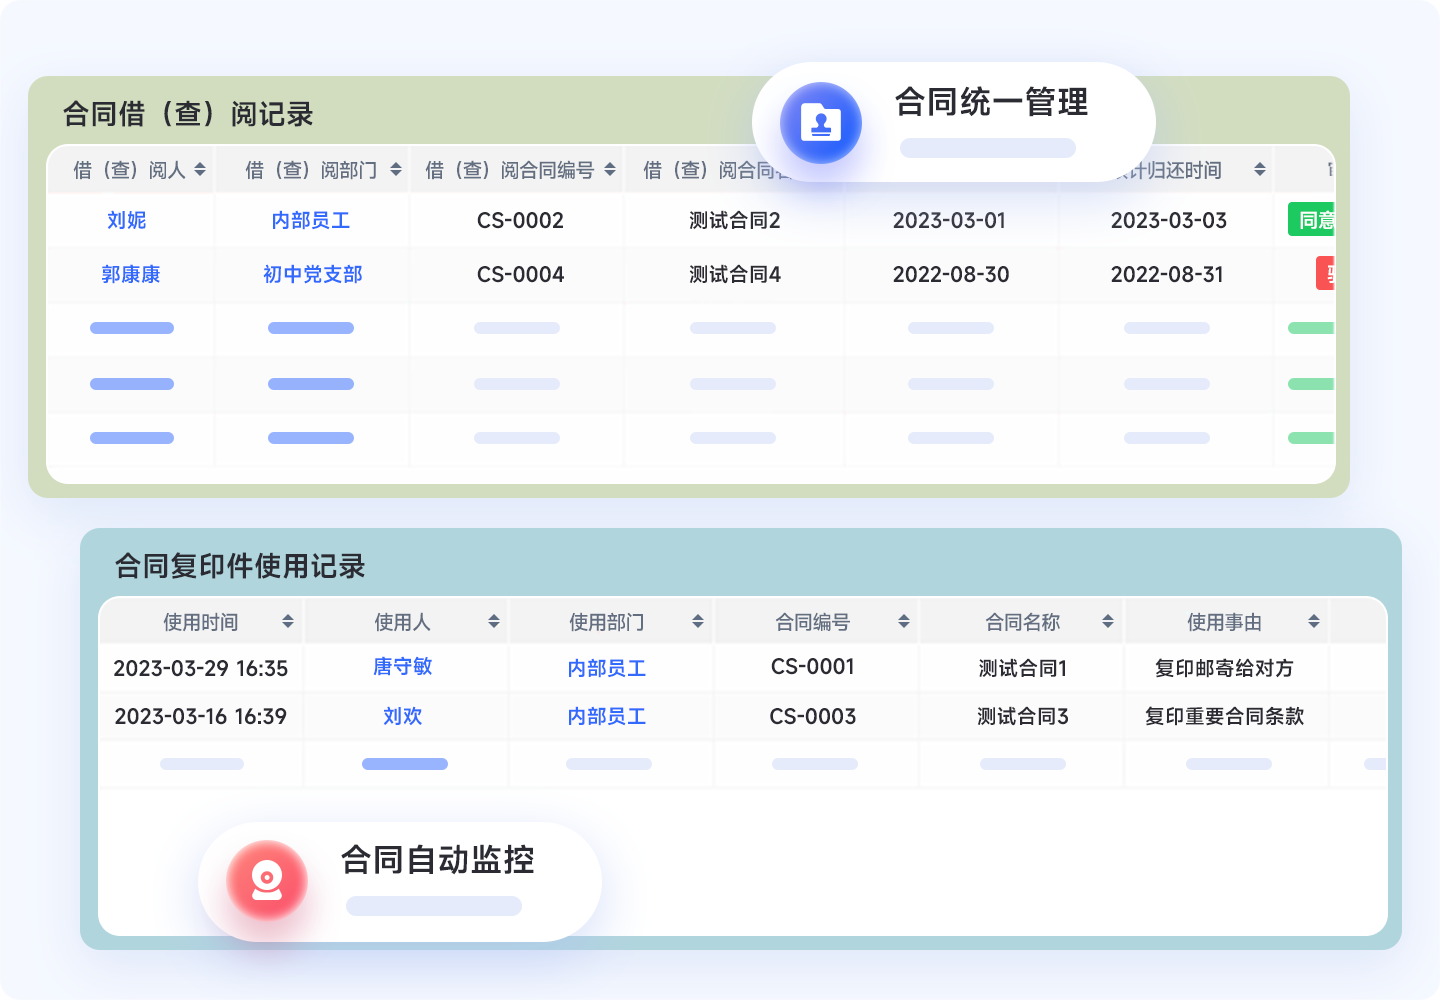This screenshot has height=1000, width=1440.
Task: Select cell 测试合同1
Action: (x=1023, y=668)
